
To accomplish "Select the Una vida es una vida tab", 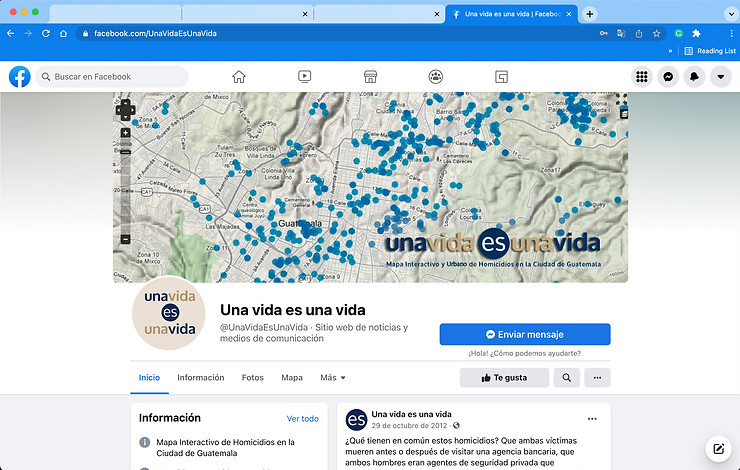I will 510,14.
